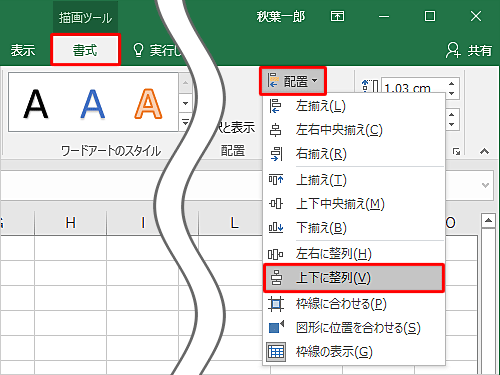Screen dimensions: 500x375
Task: Choose 上下に整列(V) menu item
Action: (x=354, y=278)
